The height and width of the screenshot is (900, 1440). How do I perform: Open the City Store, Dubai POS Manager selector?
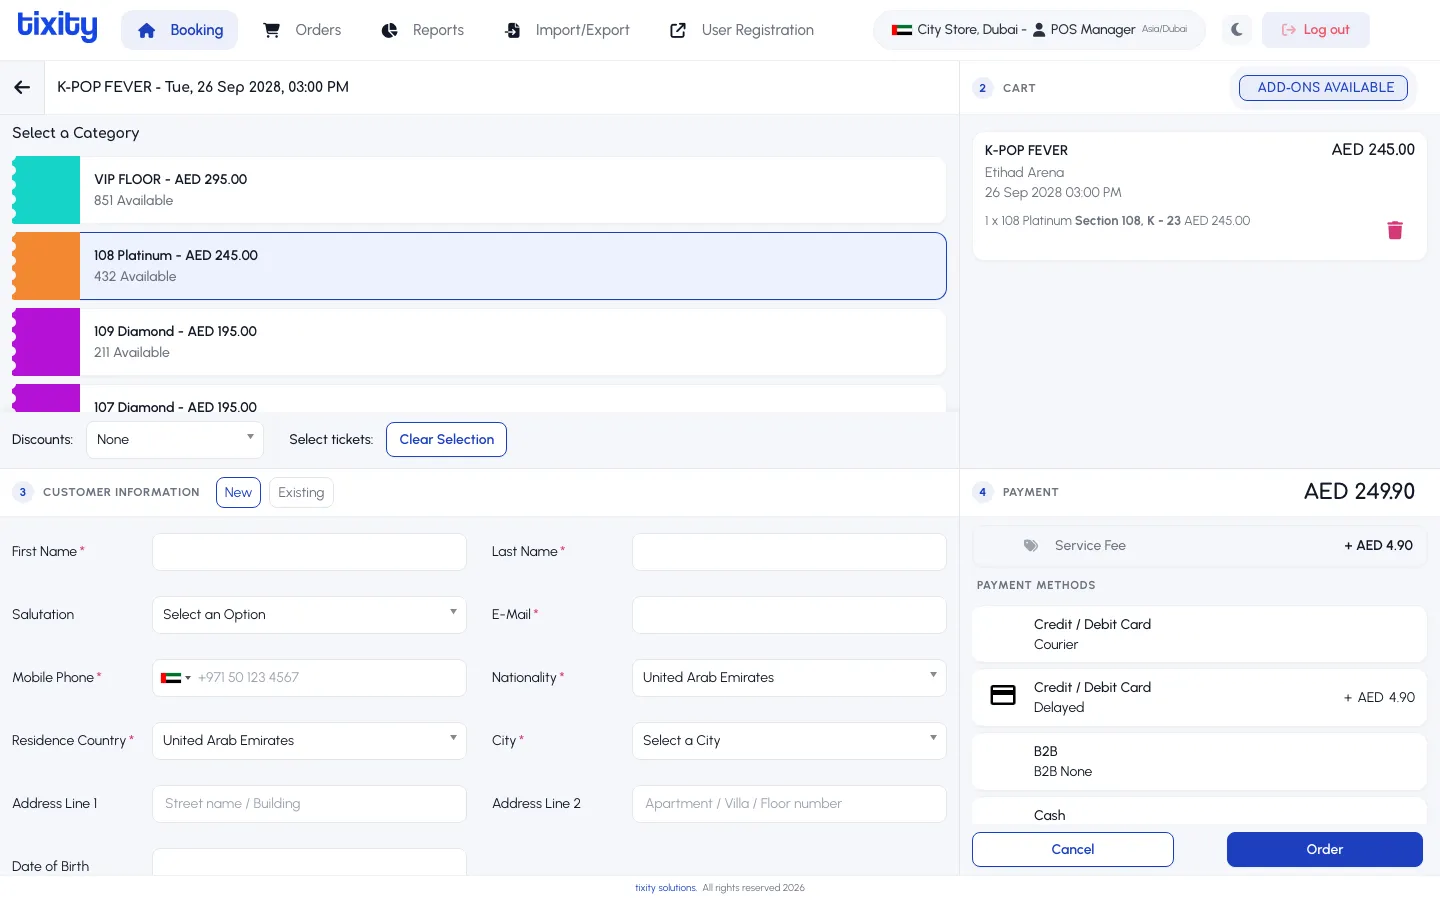[x=1039, y=30]
